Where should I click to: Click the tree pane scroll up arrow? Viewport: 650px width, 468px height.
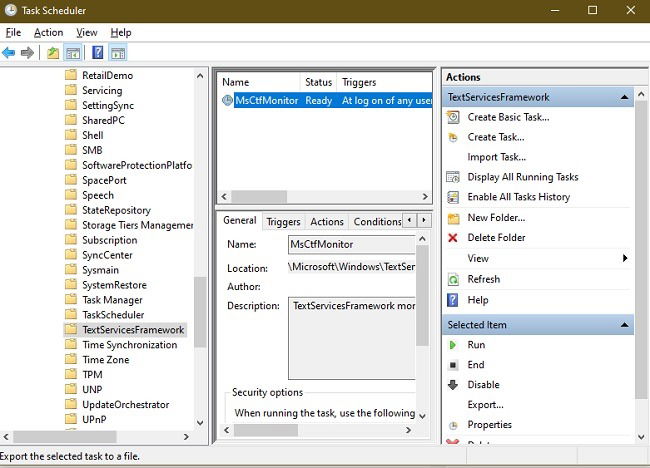(x=200, y=76)
